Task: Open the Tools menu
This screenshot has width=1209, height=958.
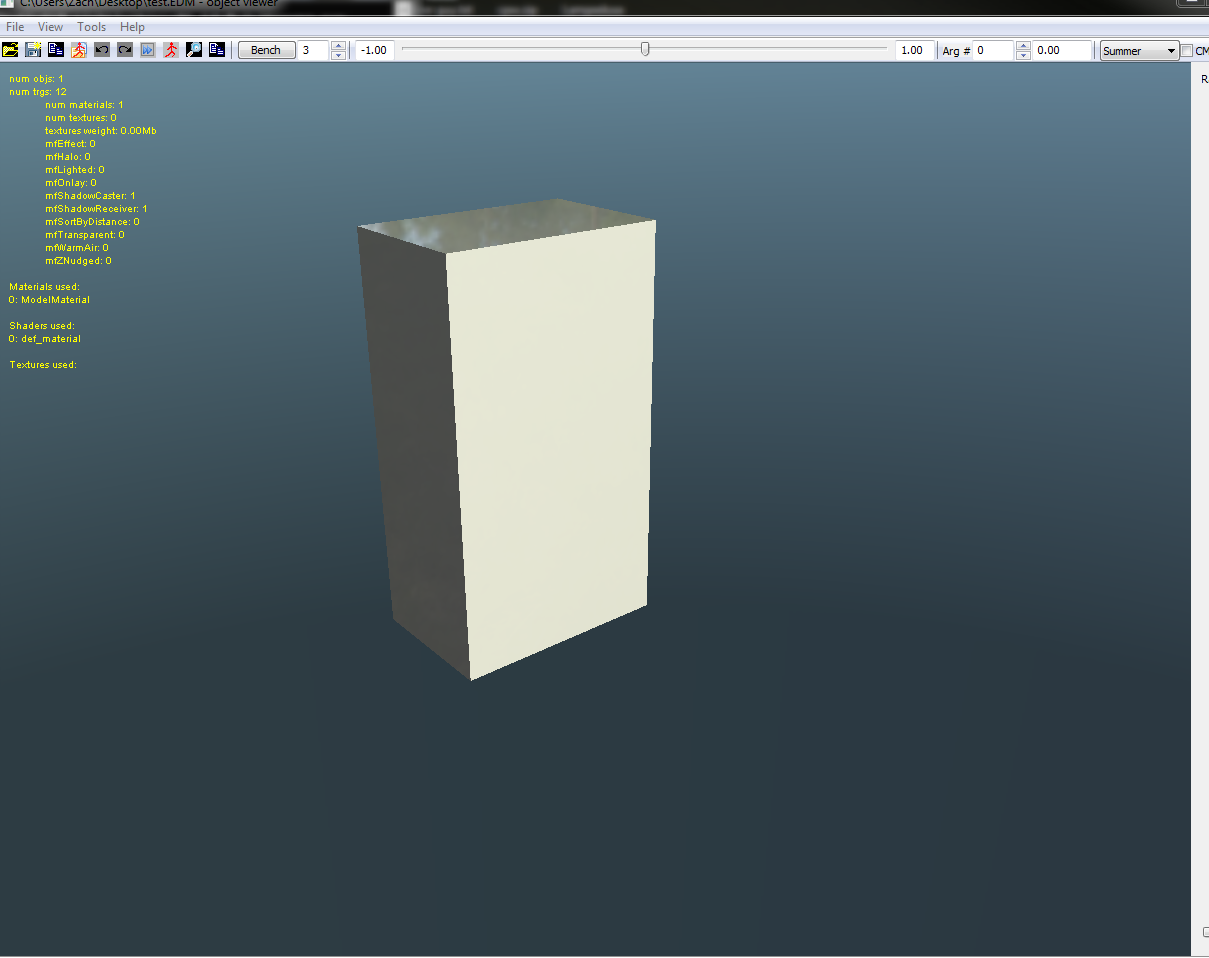Action: click(92, 27)
